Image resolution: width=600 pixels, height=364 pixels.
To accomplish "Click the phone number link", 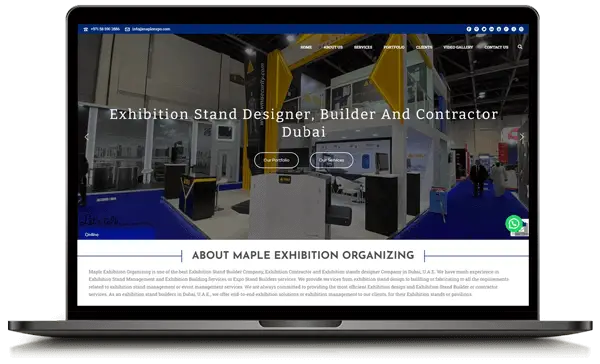I will 105,29.
